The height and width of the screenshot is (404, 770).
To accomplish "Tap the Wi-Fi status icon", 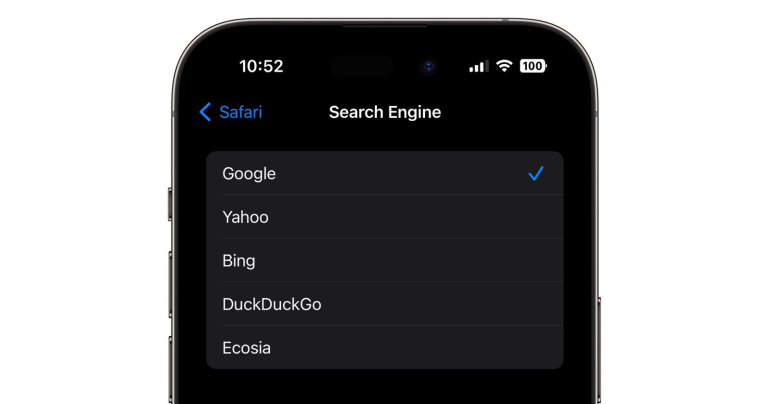I will (504, 66).
